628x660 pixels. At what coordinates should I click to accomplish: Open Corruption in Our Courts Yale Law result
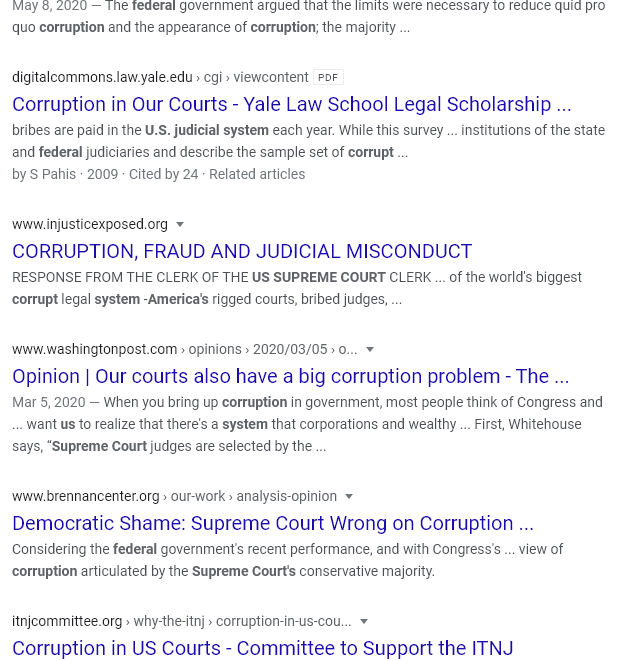(x=292, y=104)
